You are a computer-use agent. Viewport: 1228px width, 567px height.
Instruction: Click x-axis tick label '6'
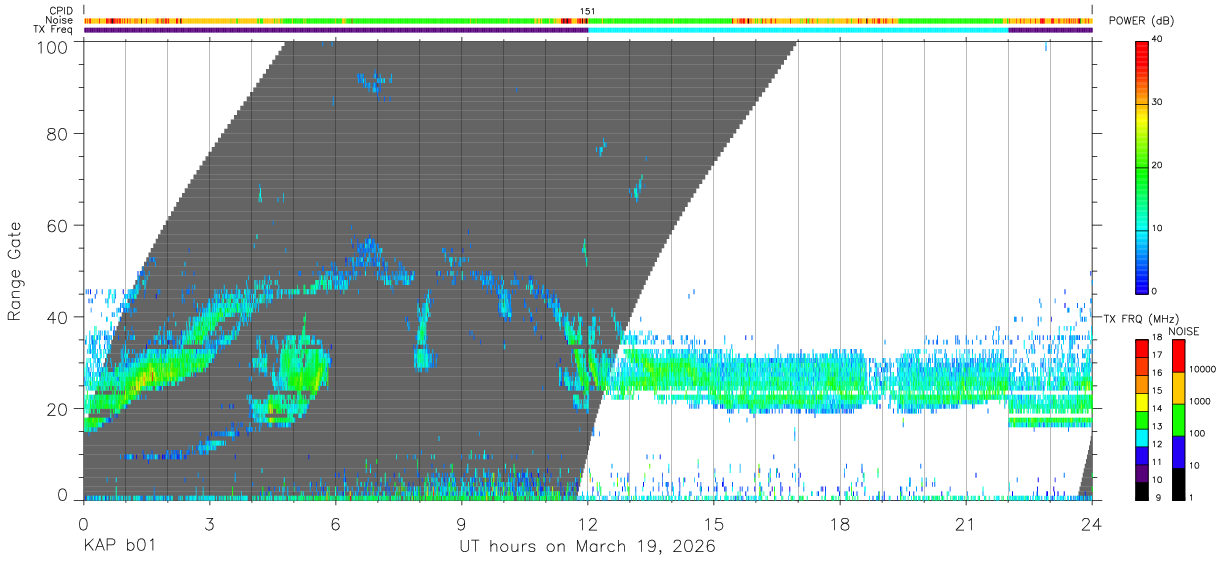point(335,523)
